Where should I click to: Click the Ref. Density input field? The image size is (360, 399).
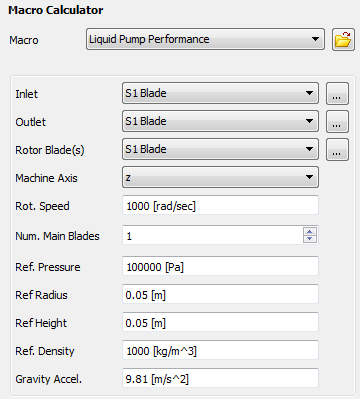pyautogui.click(x=220, y=350)
